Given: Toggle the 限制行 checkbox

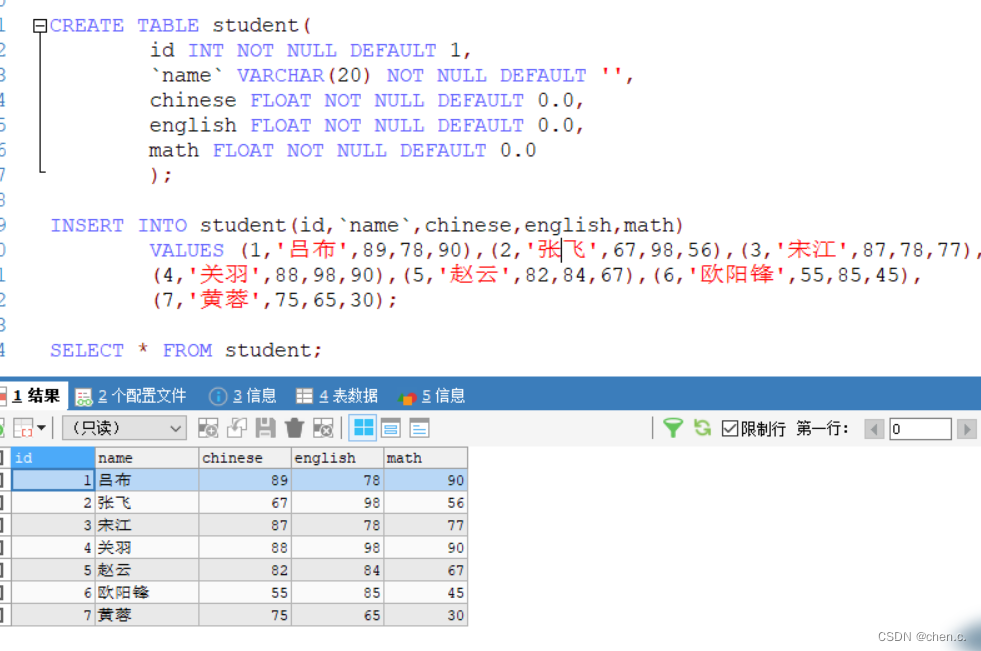Looking at the screenshot, I should pyautogui.click(x=729, y=428).
